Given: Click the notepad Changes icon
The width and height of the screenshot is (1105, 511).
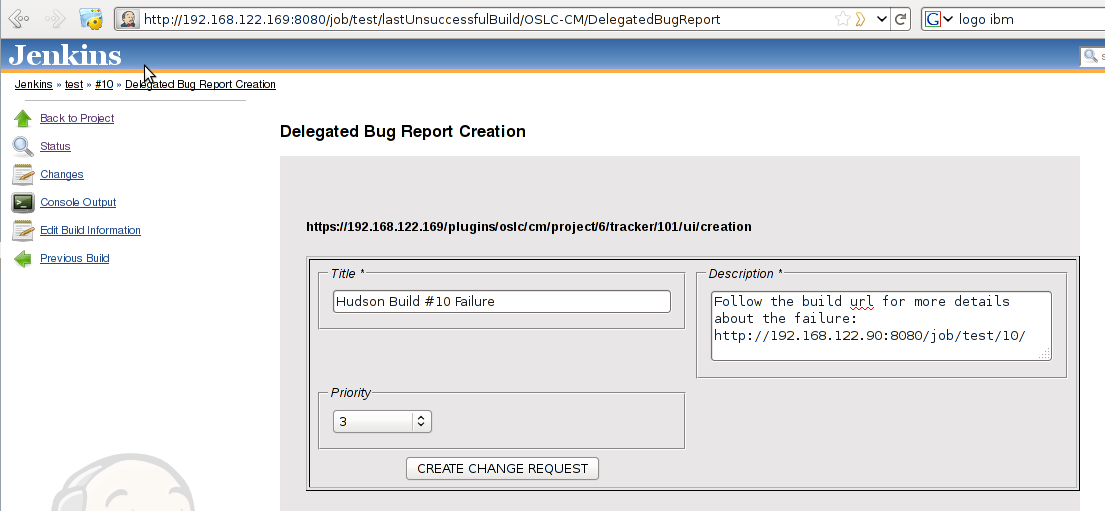Looking at the screenshot, I should coord(23,174).
